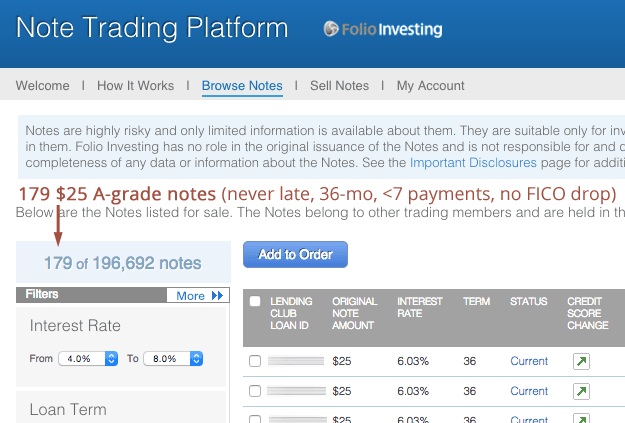This screenshot has height=423, width=625.
Task: Click 6.03% rate in first row
Action: coord(413,361)
